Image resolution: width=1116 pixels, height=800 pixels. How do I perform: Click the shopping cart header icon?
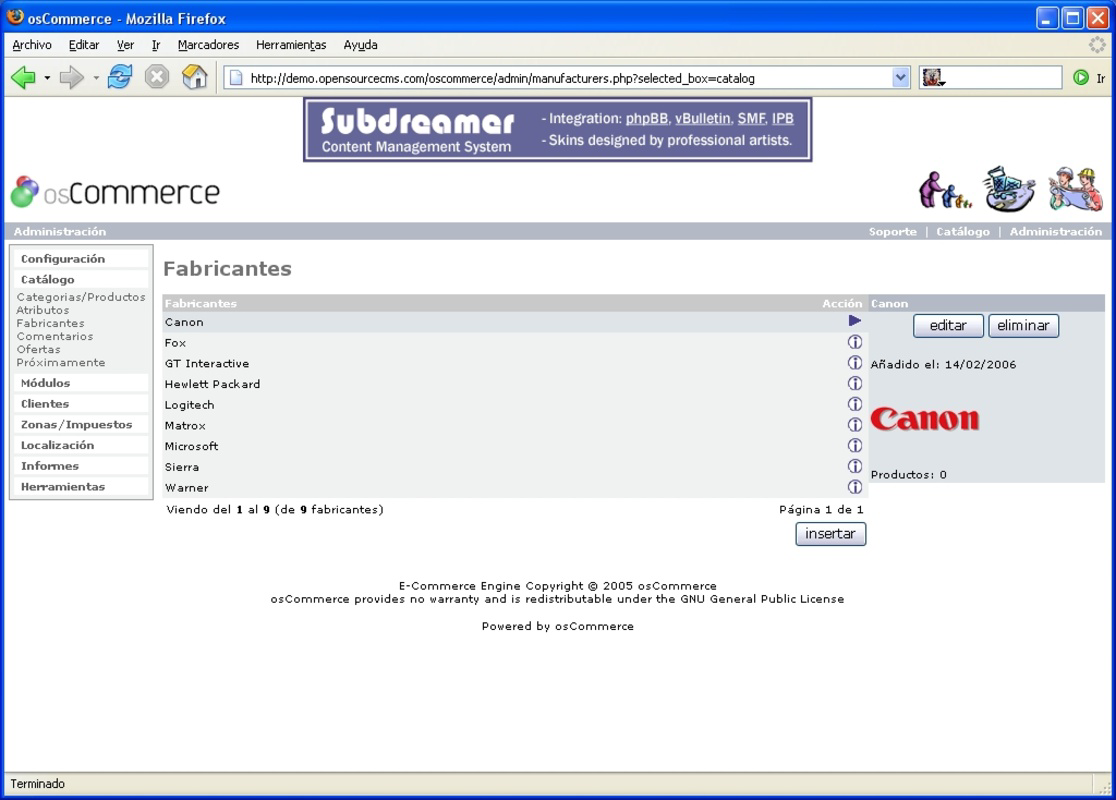[1010, 189]
